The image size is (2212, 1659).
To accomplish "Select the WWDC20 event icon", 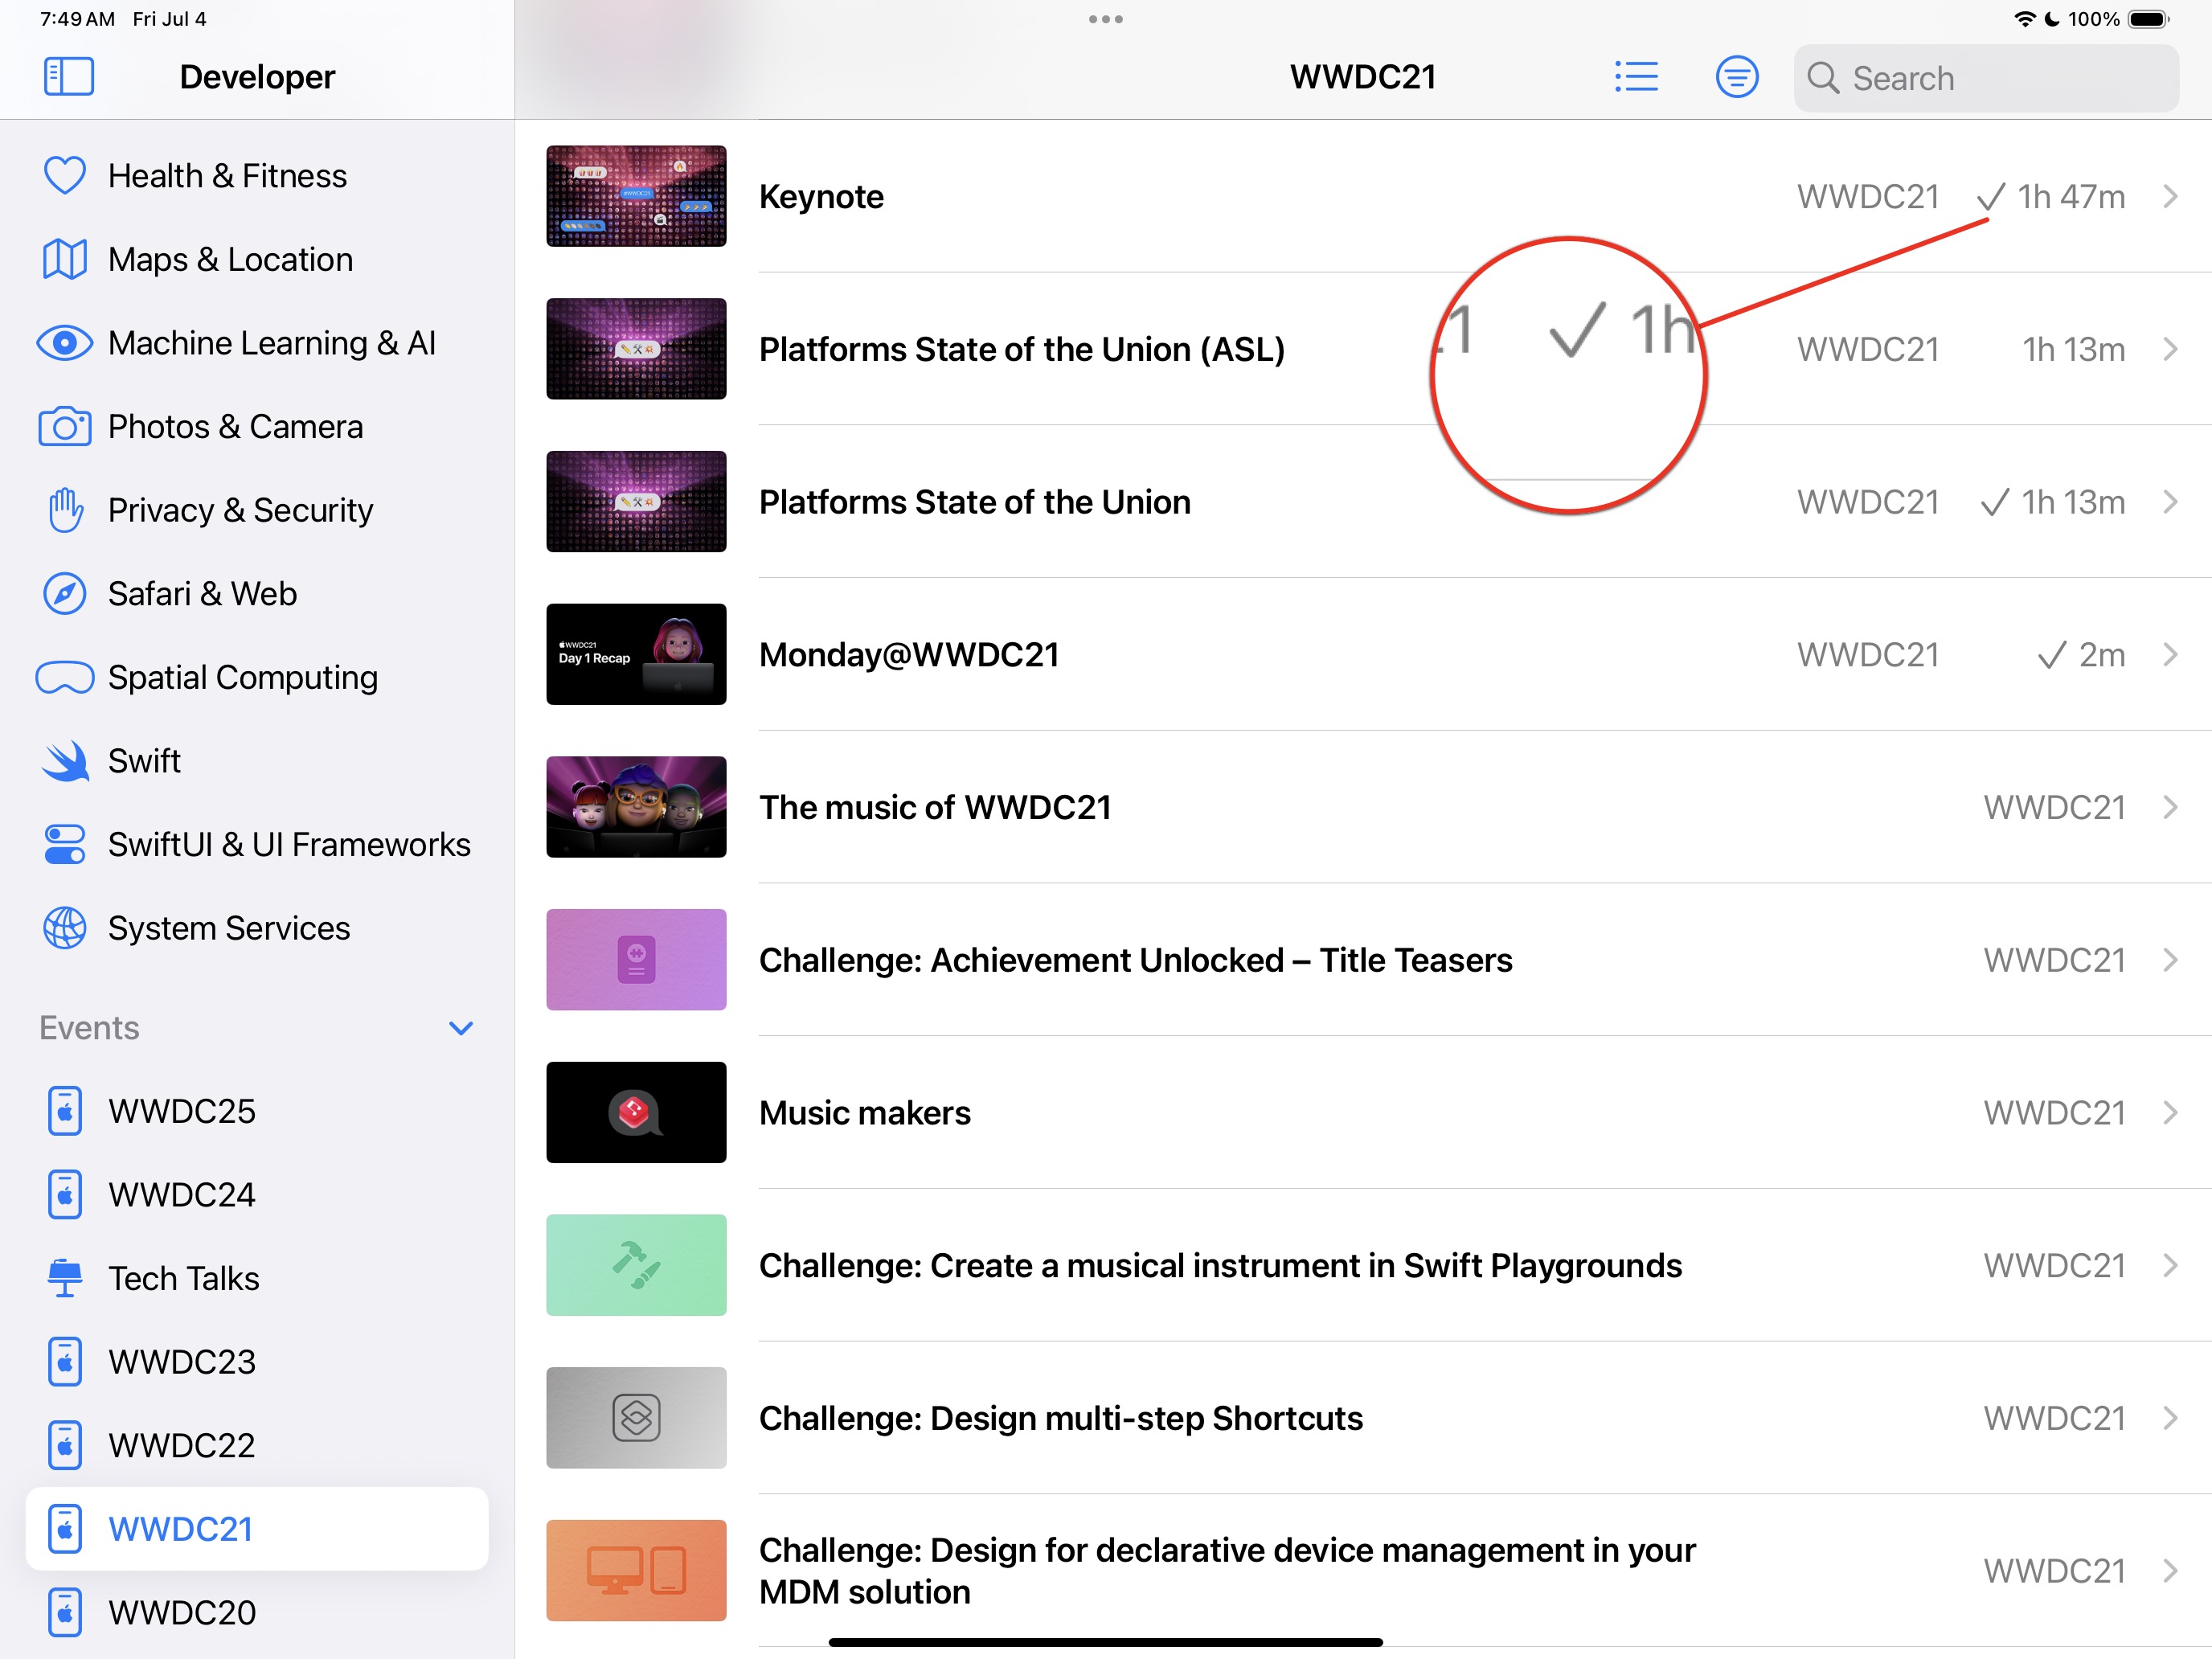I will coord(65,1612).
